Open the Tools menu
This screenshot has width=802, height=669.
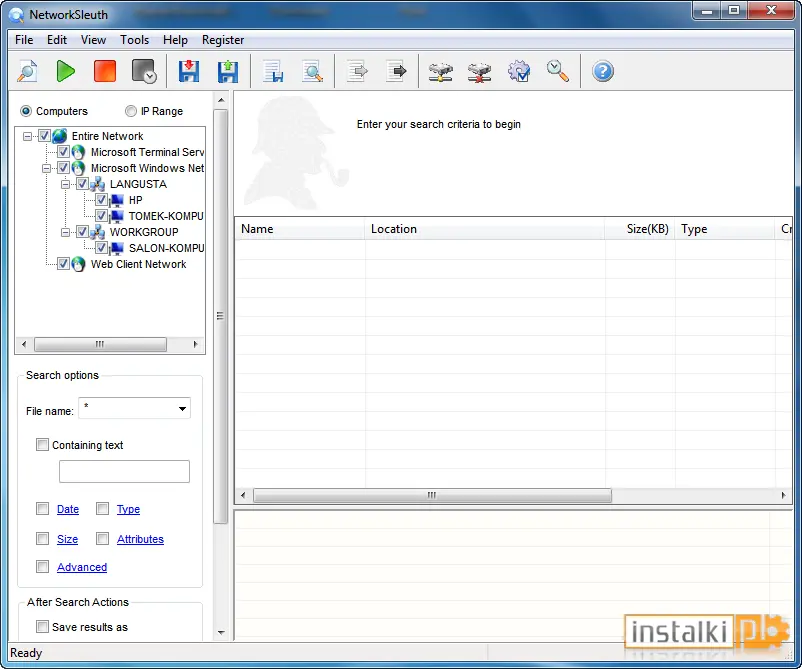(x=135, y=40)
